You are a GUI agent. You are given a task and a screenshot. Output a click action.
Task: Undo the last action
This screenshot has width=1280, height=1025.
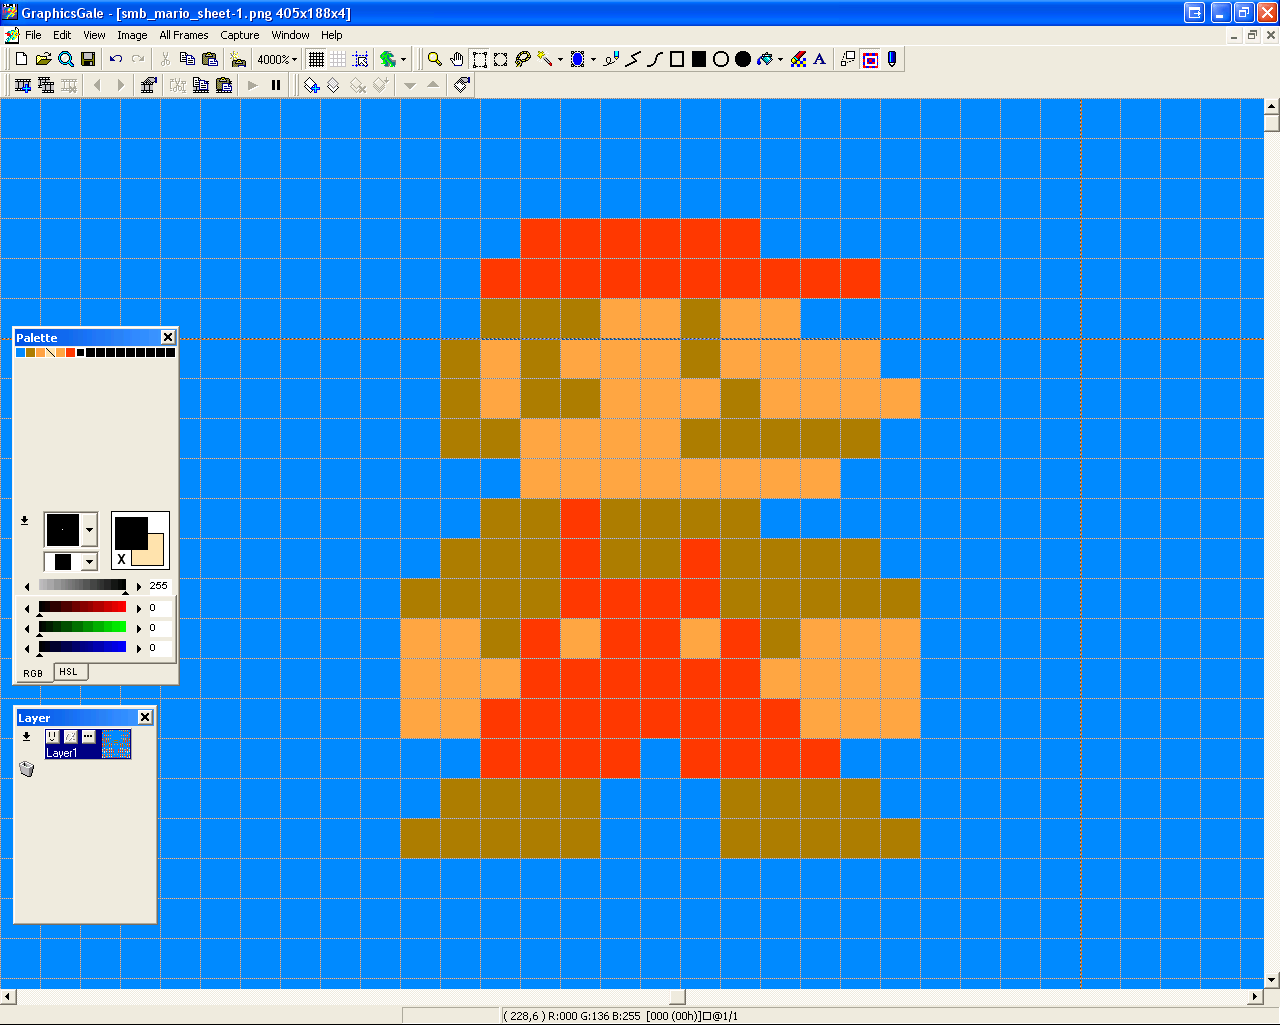116,60
